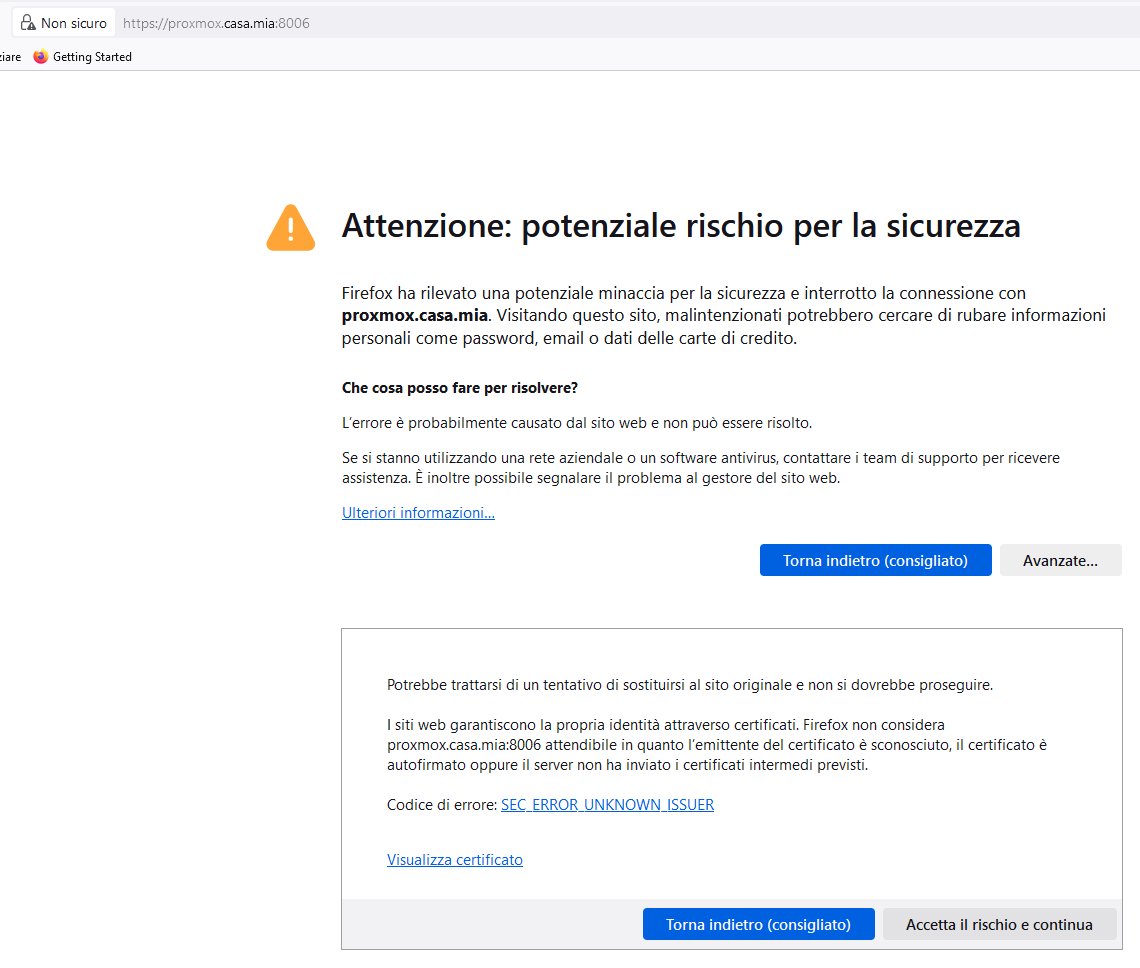Open the "Visualizza certificato" link
The height and width of the screenshot is (968, 1140).
pos(454,860)
